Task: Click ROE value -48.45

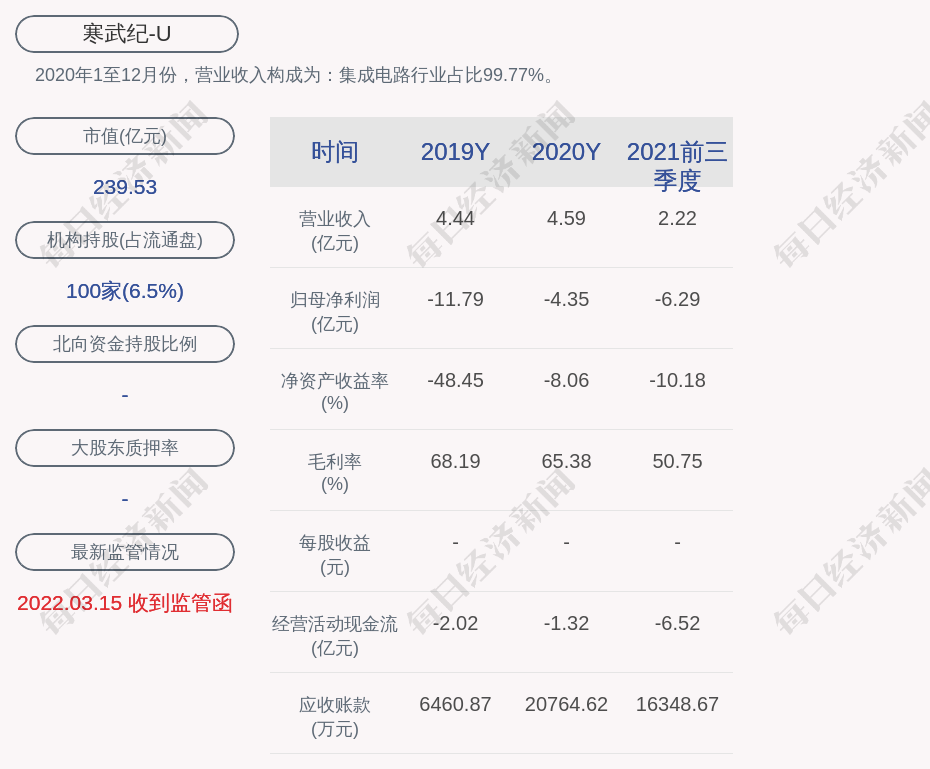Action: pos(456,380)
